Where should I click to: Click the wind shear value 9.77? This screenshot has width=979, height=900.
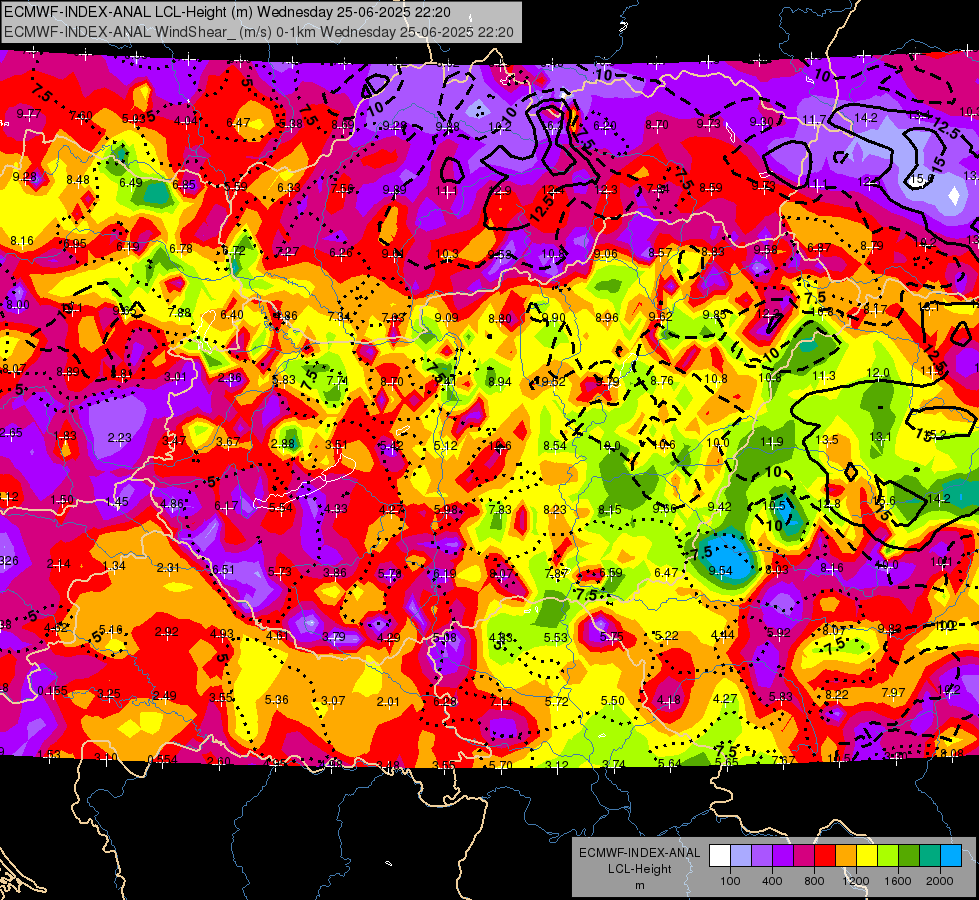pos(29,114)
